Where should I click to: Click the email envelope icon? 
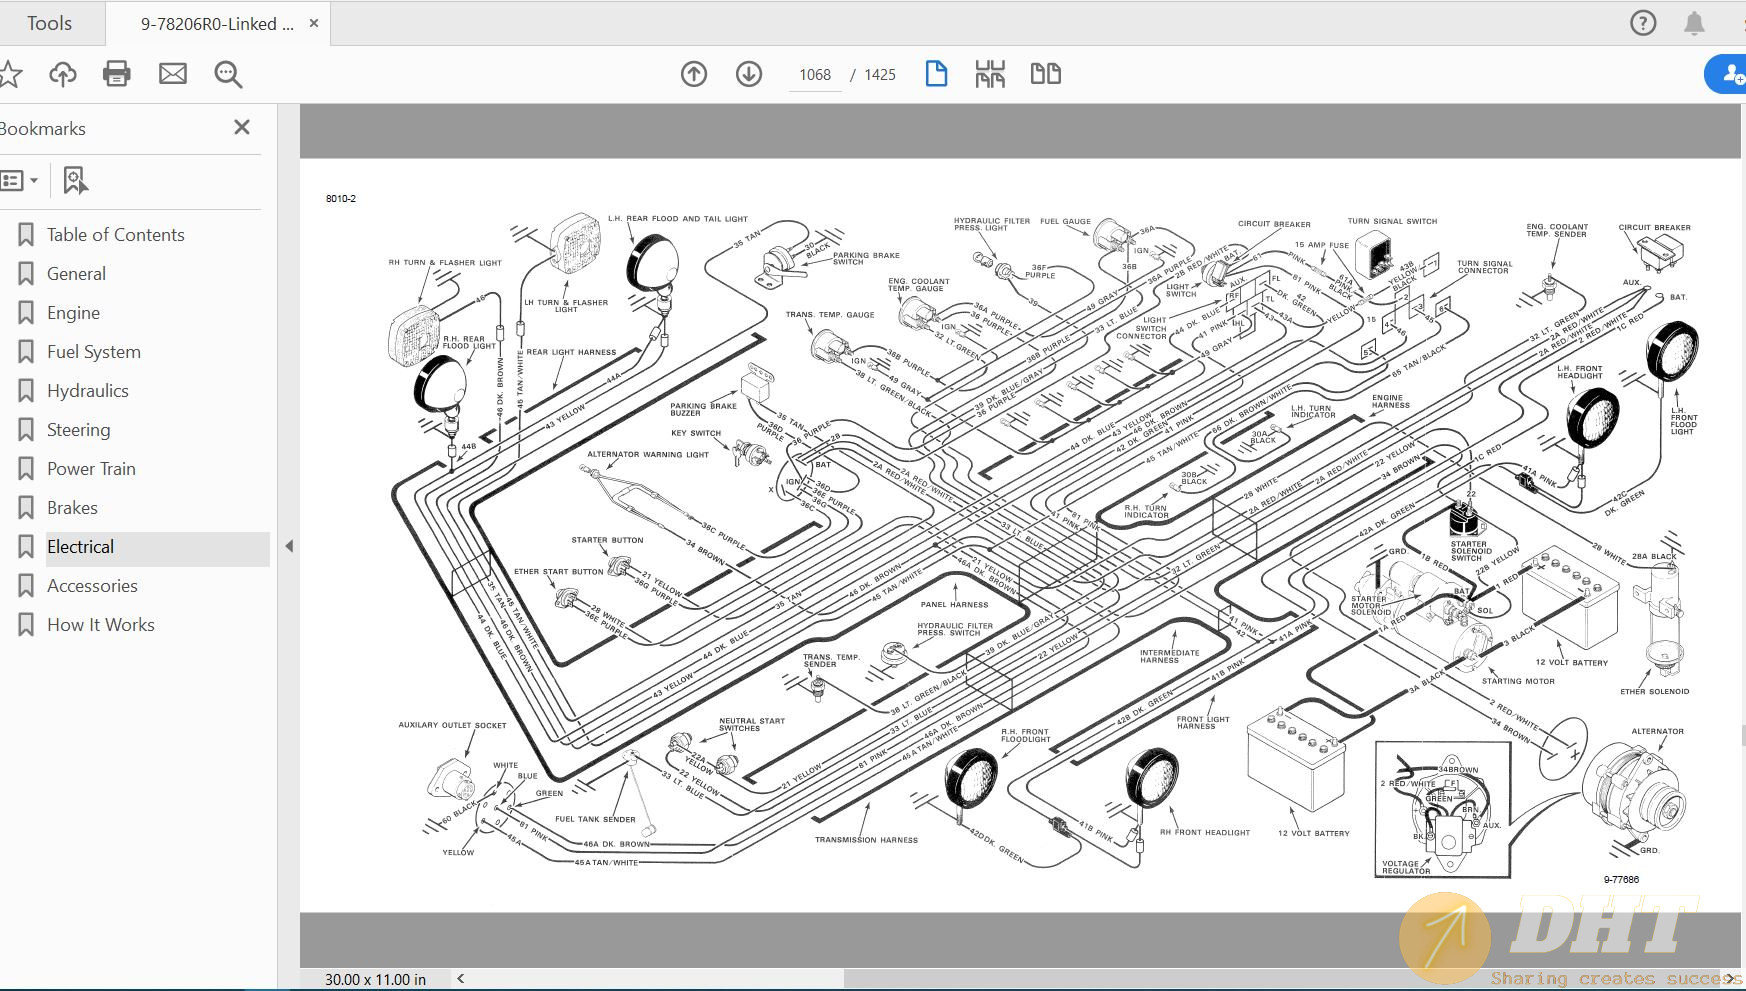[x=173, y=74]
